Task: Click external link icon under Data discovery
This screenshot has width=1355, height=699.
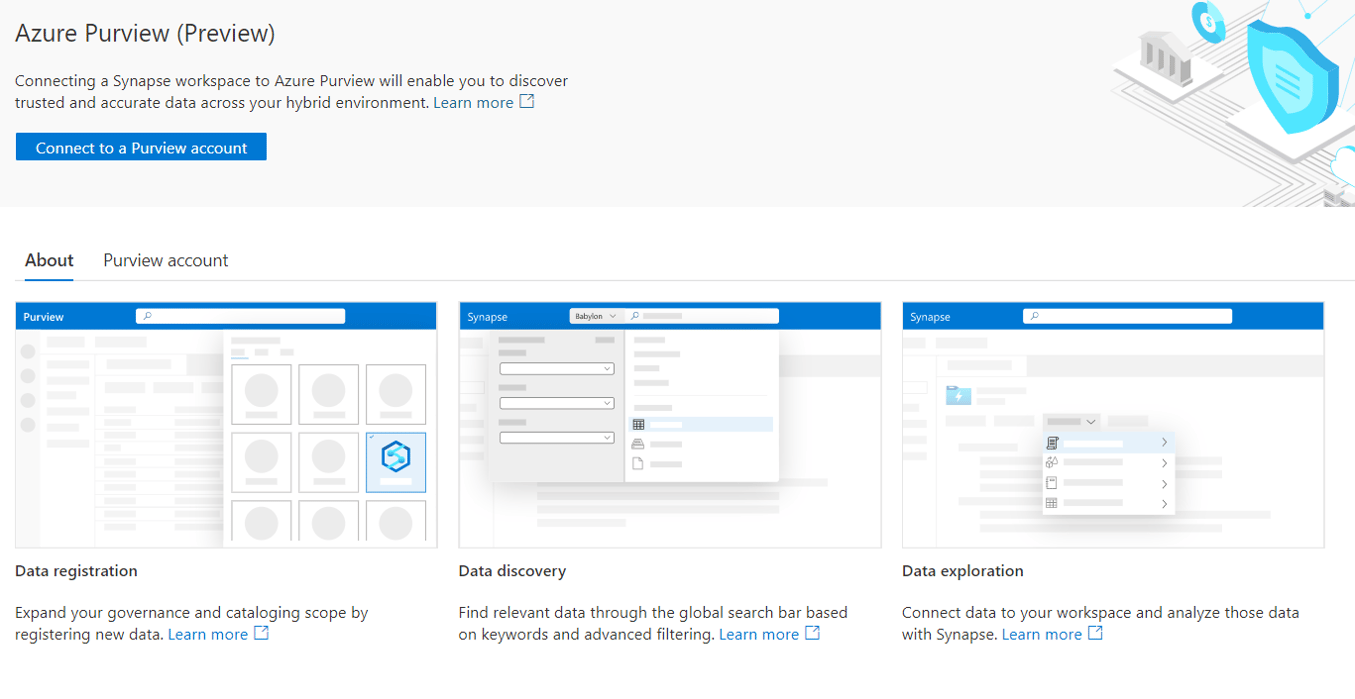Action: 812,633
